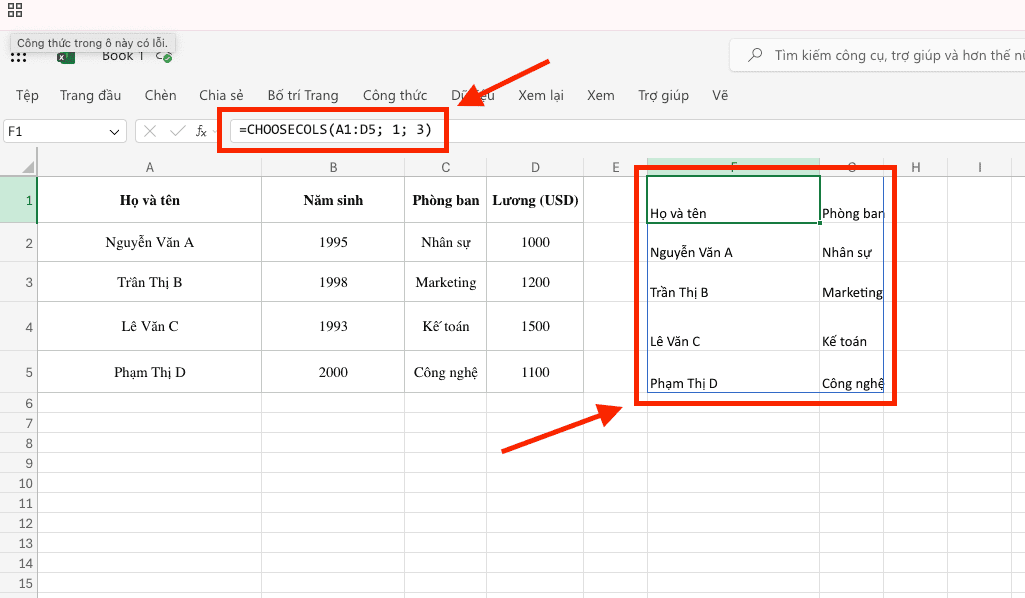Image resolution: width=1025 pixels, height=598 pixels.
Task: Click the Name Box showing F1
Action: [x=64, y=131]
